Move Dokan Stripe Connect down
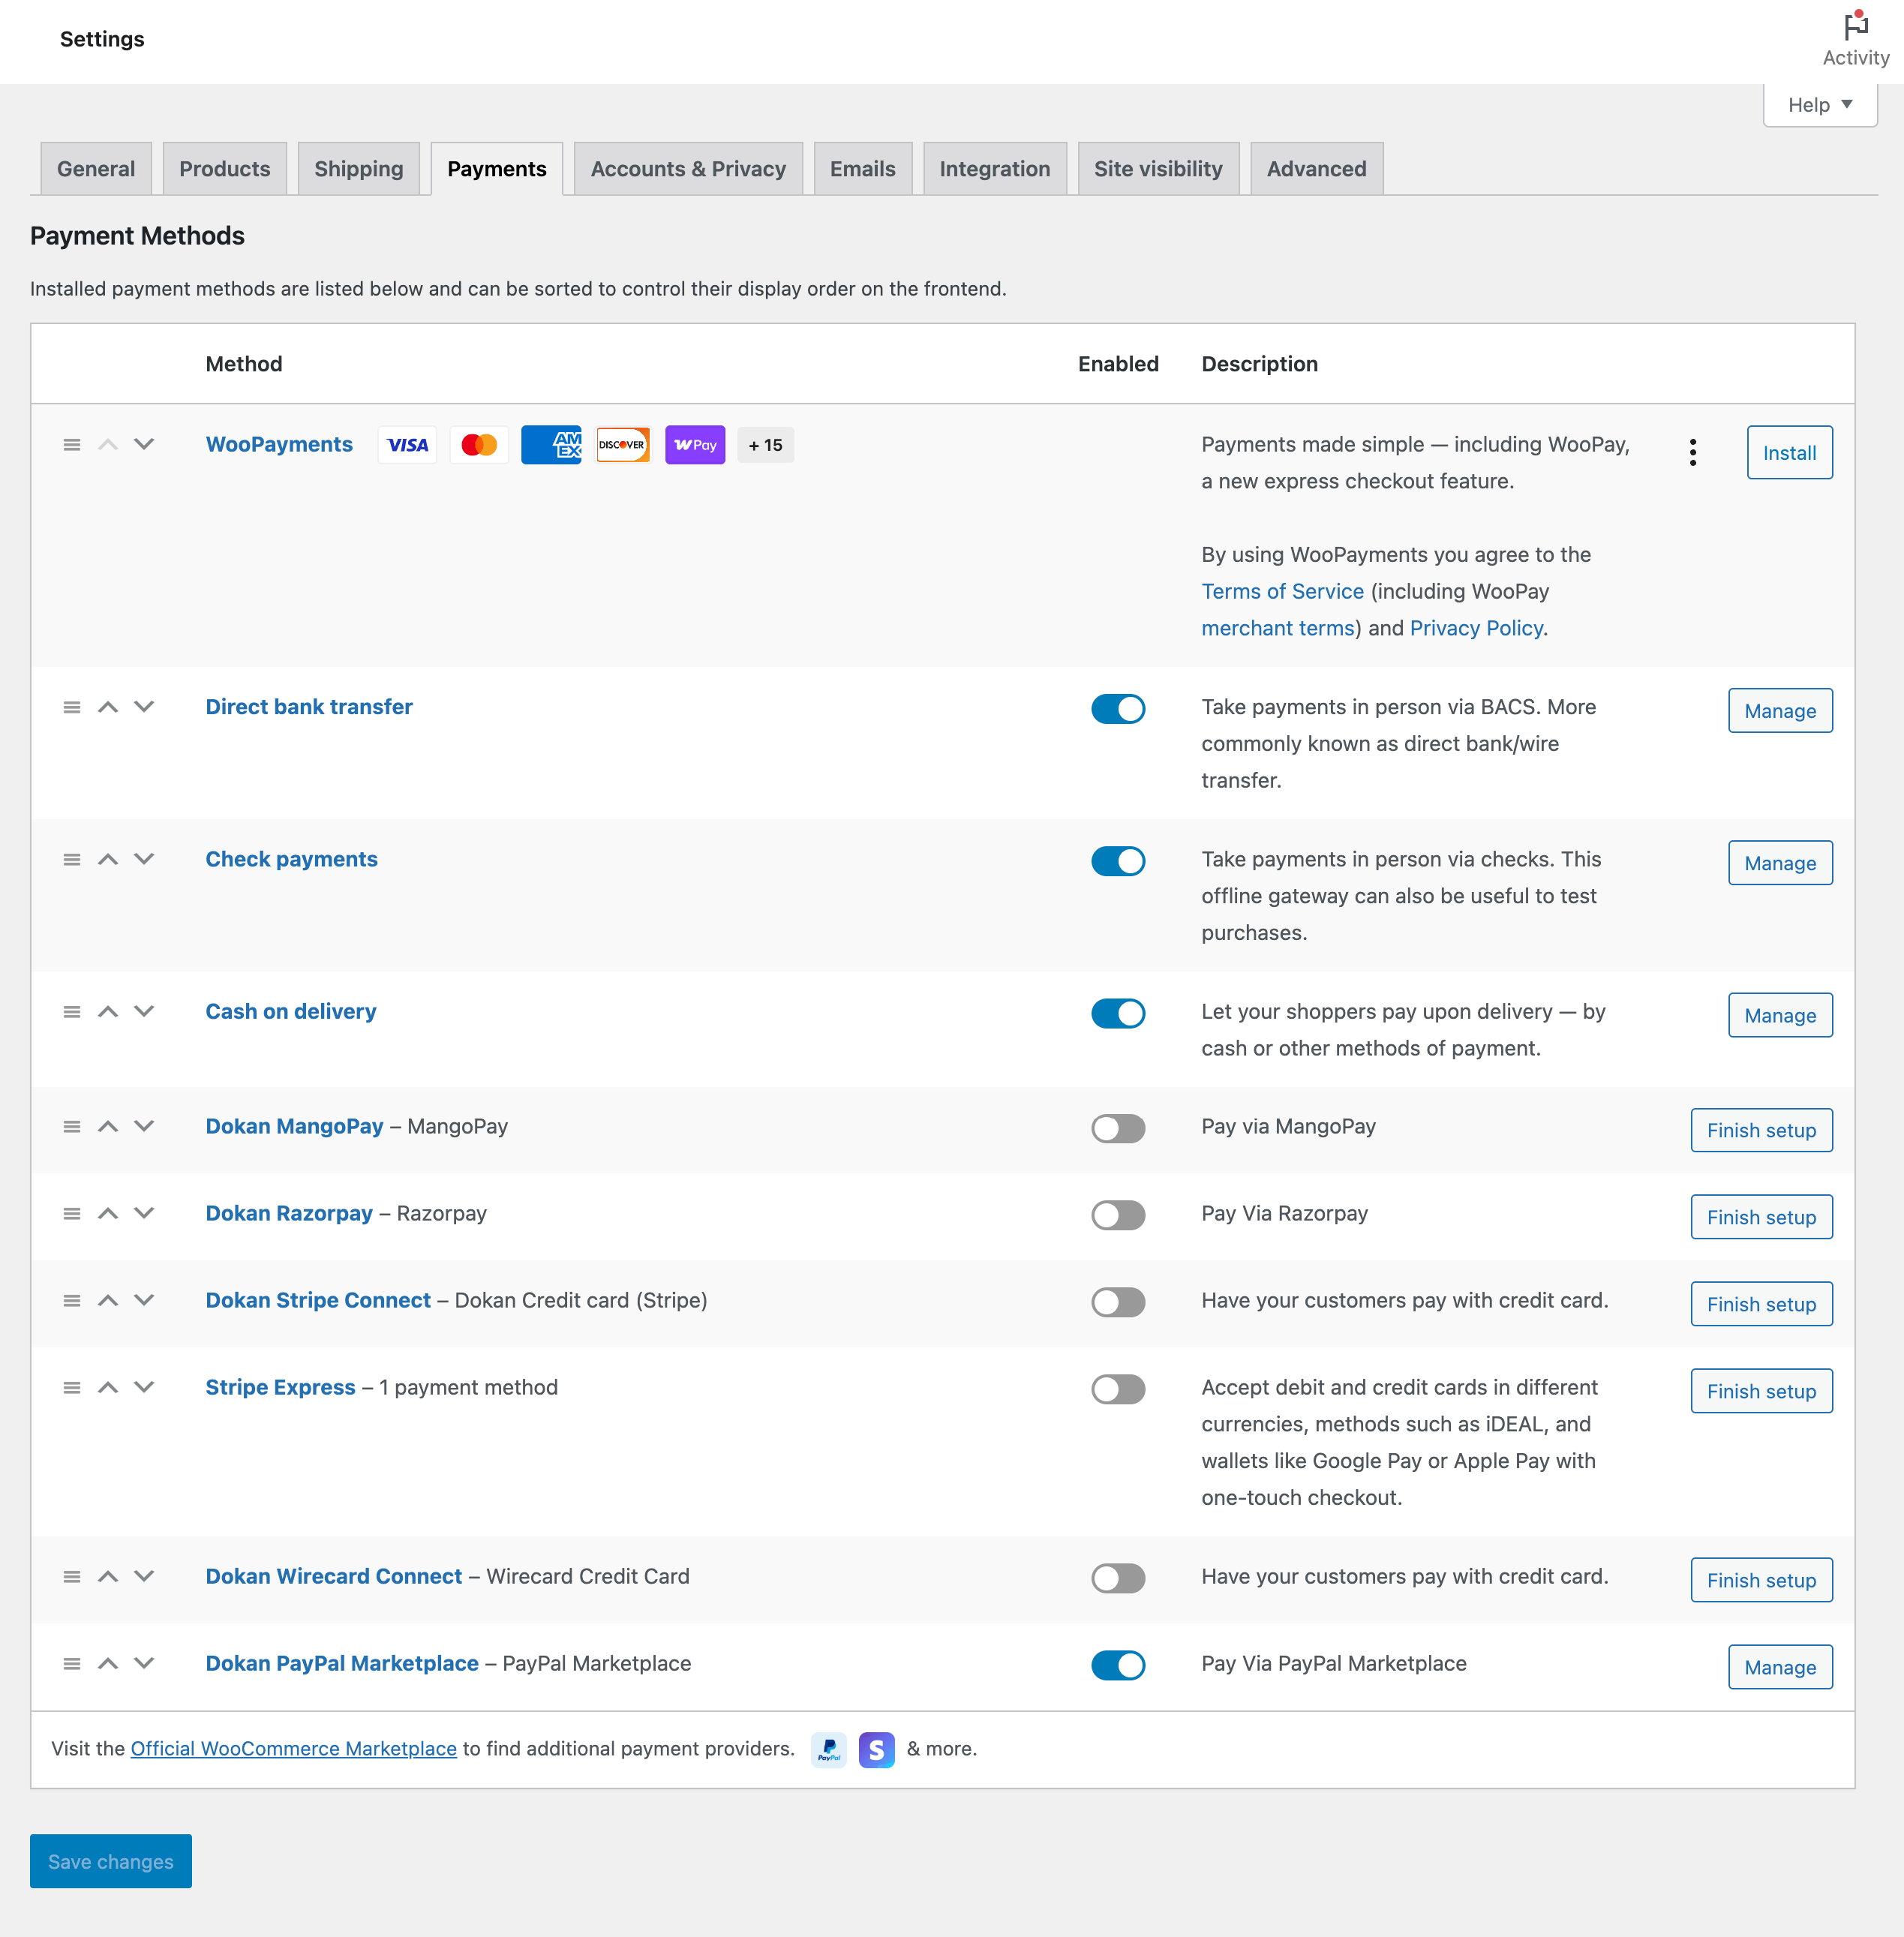The height and width of the screenshot is (1937, 1904). [144, 1300]
